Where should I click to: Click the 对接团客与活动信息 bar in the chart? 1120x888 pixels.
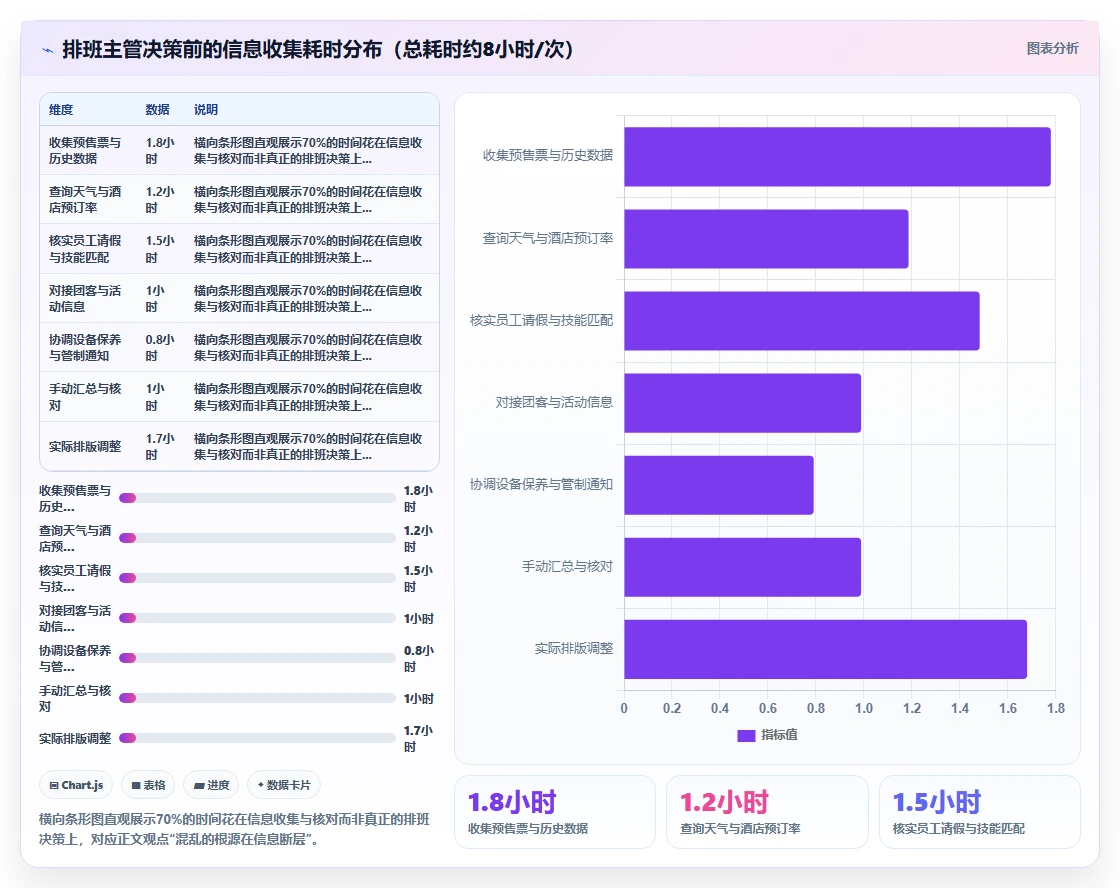(x=742, y=403)
